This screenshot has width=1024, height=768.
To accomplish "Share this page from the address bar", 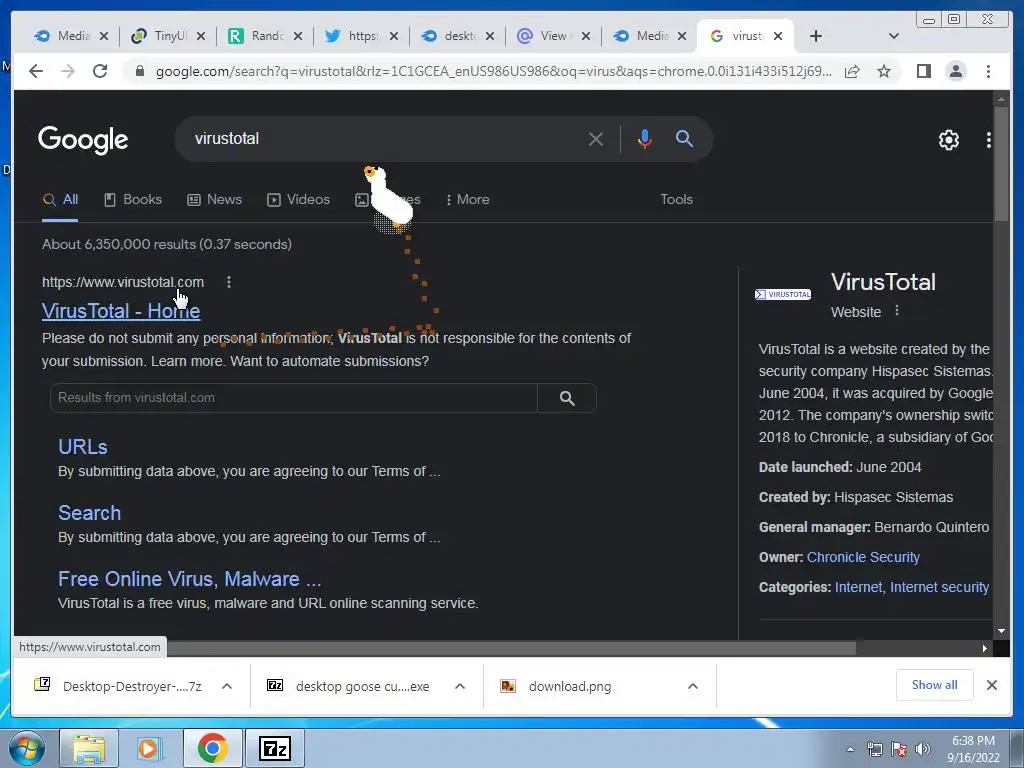I will 852,71.
